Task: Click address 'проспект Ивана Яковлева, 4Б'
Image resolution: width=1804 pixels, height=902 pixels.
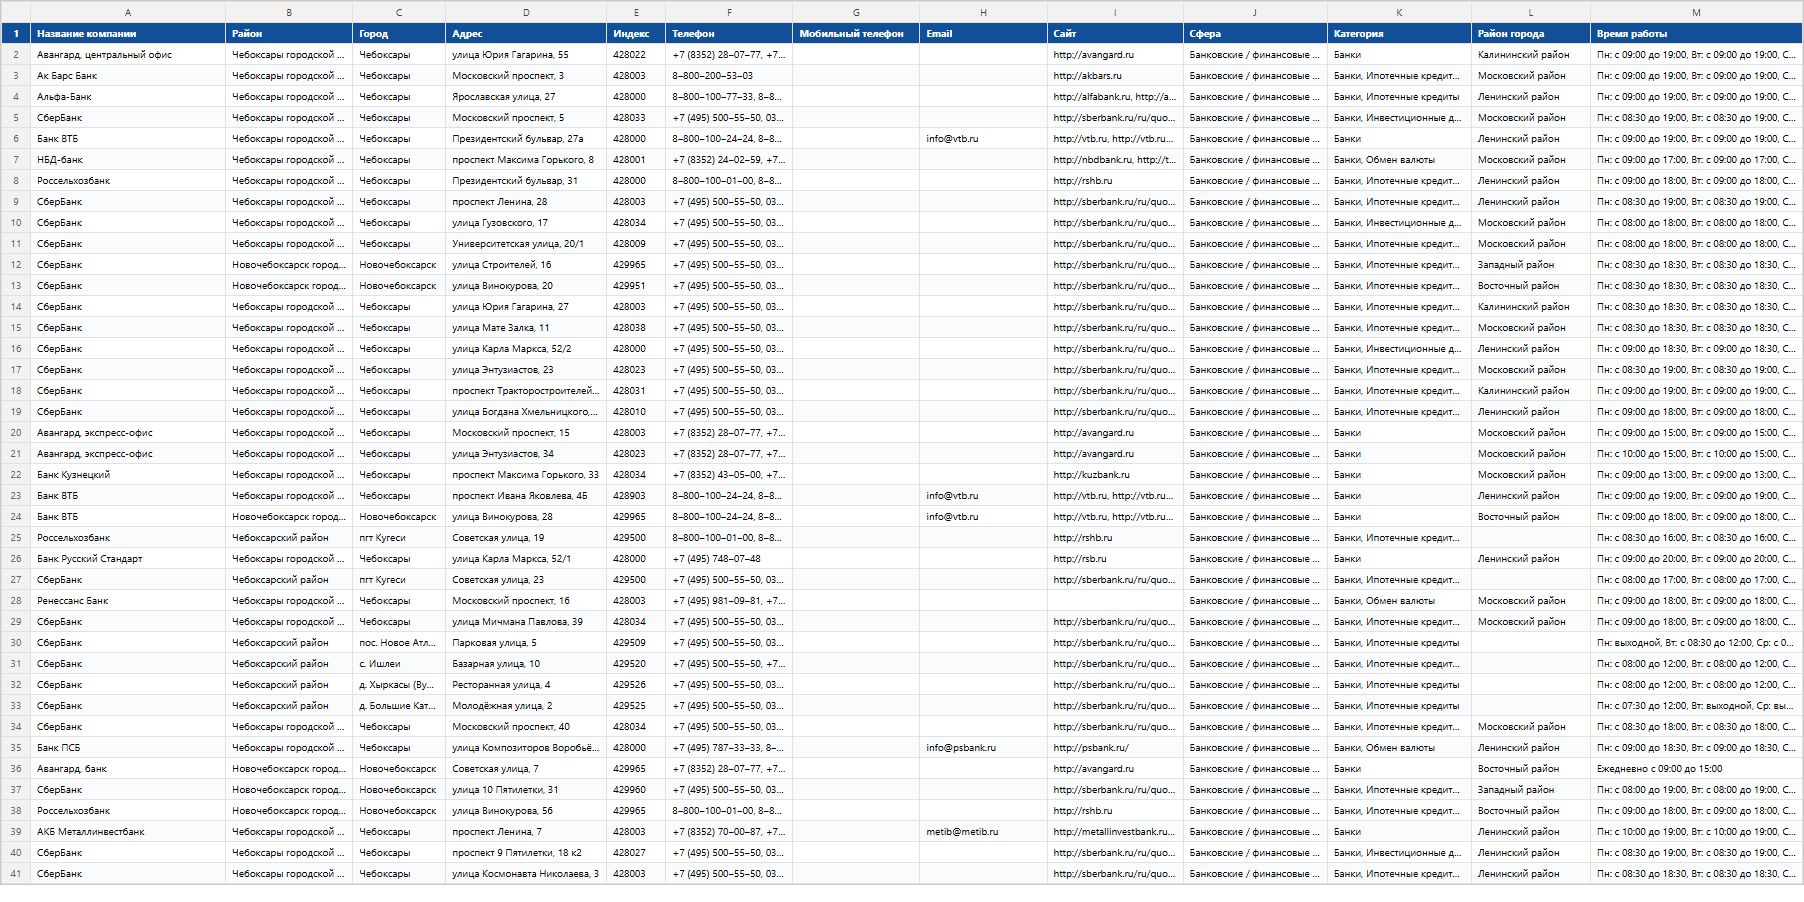Action: pyautogui.click(x=526, y=496)
